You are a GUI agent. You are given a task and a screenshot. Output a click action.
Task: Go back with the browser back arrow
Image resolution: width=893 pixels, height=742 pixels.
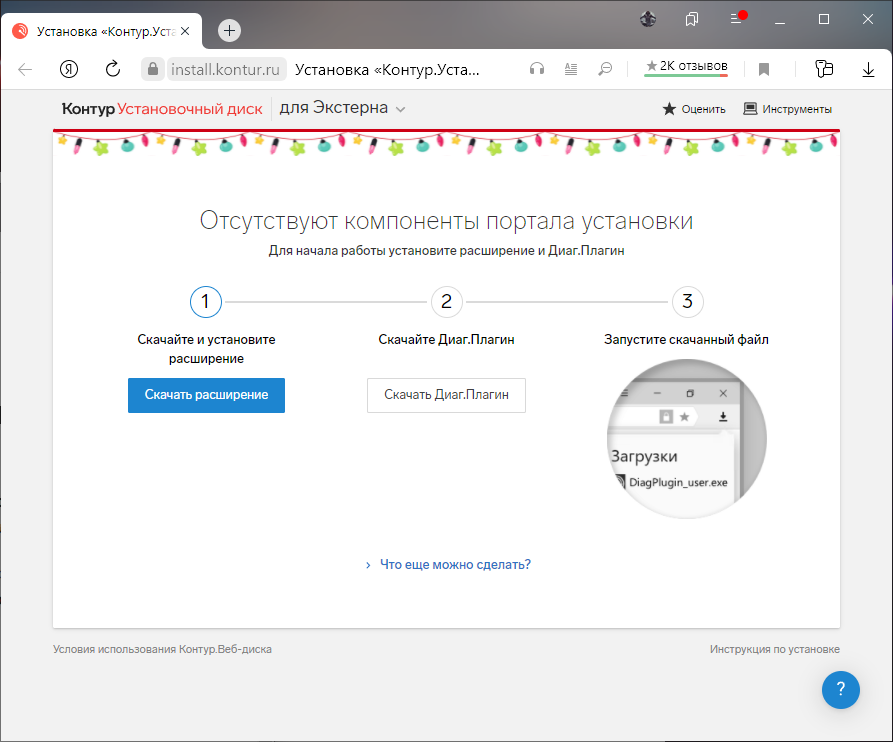tap(25, 69)
